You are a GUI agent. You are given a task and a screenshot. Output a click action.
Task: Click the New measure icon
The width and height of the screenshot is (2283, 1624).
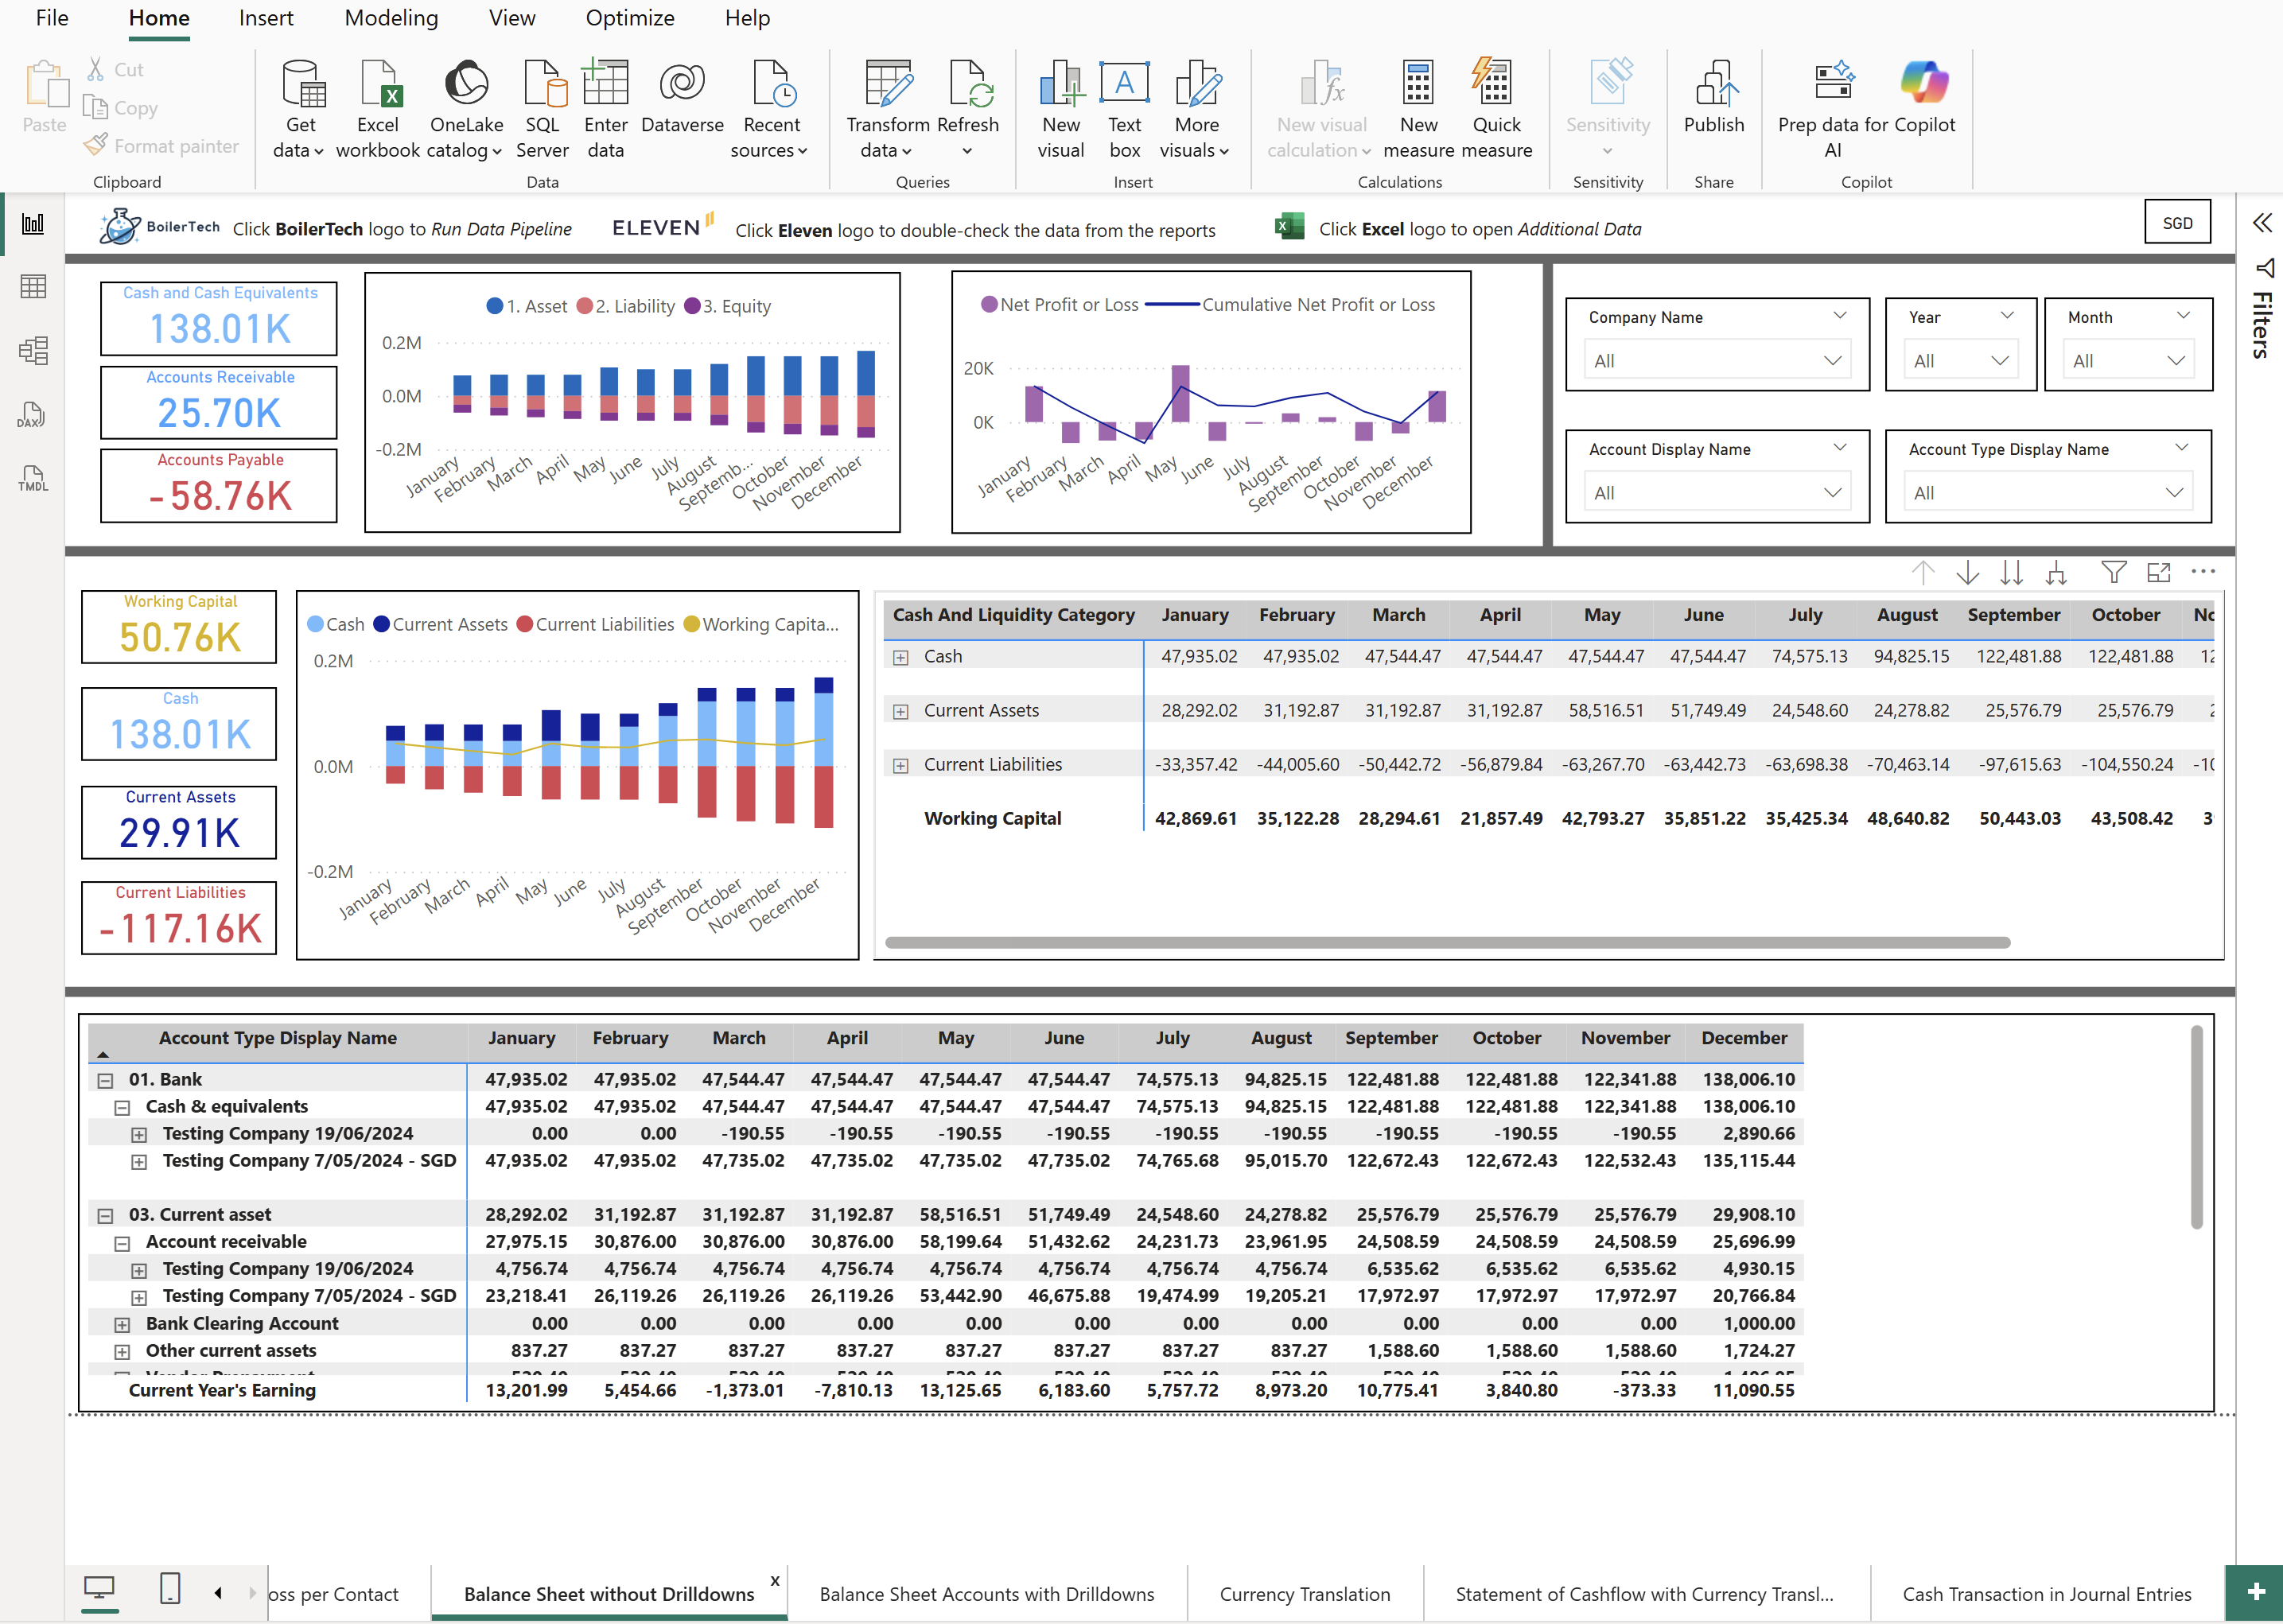coord(1418,84)
